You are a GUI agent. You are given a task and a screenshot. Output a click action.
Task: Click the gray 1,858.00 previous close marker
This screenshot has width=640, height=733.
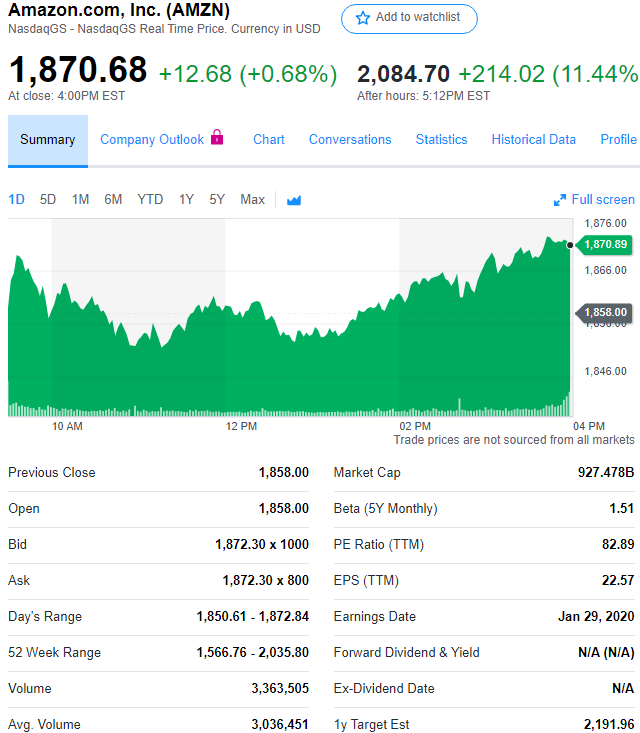(x=604, y=312)
